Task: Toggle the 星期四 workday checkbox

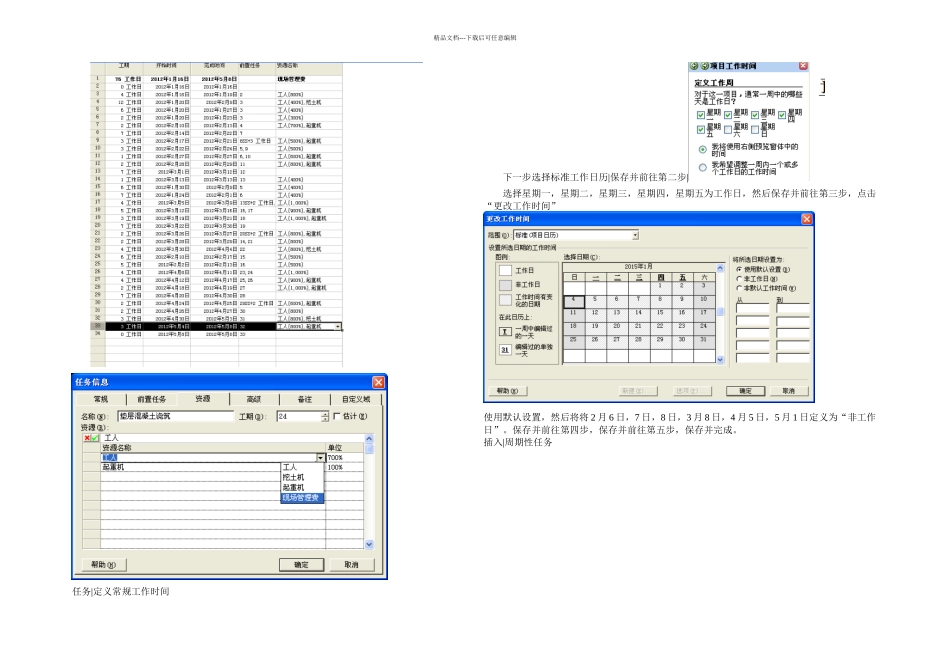Action: pos(782,115)
